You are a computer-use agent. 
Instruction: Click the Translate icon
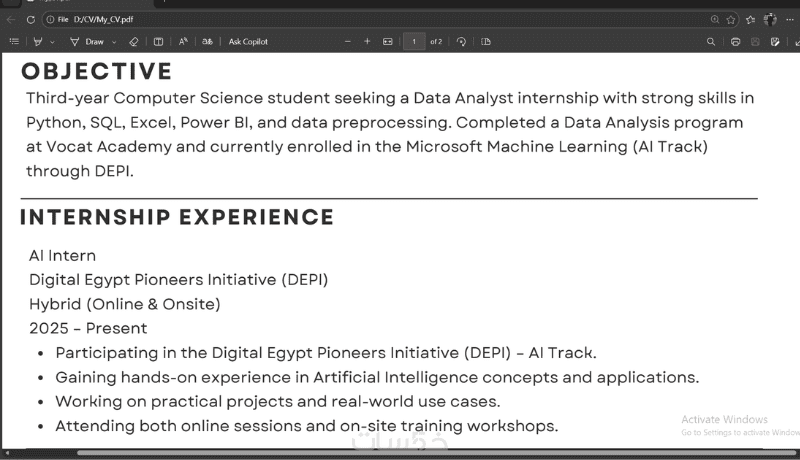(x=207, y=42)
